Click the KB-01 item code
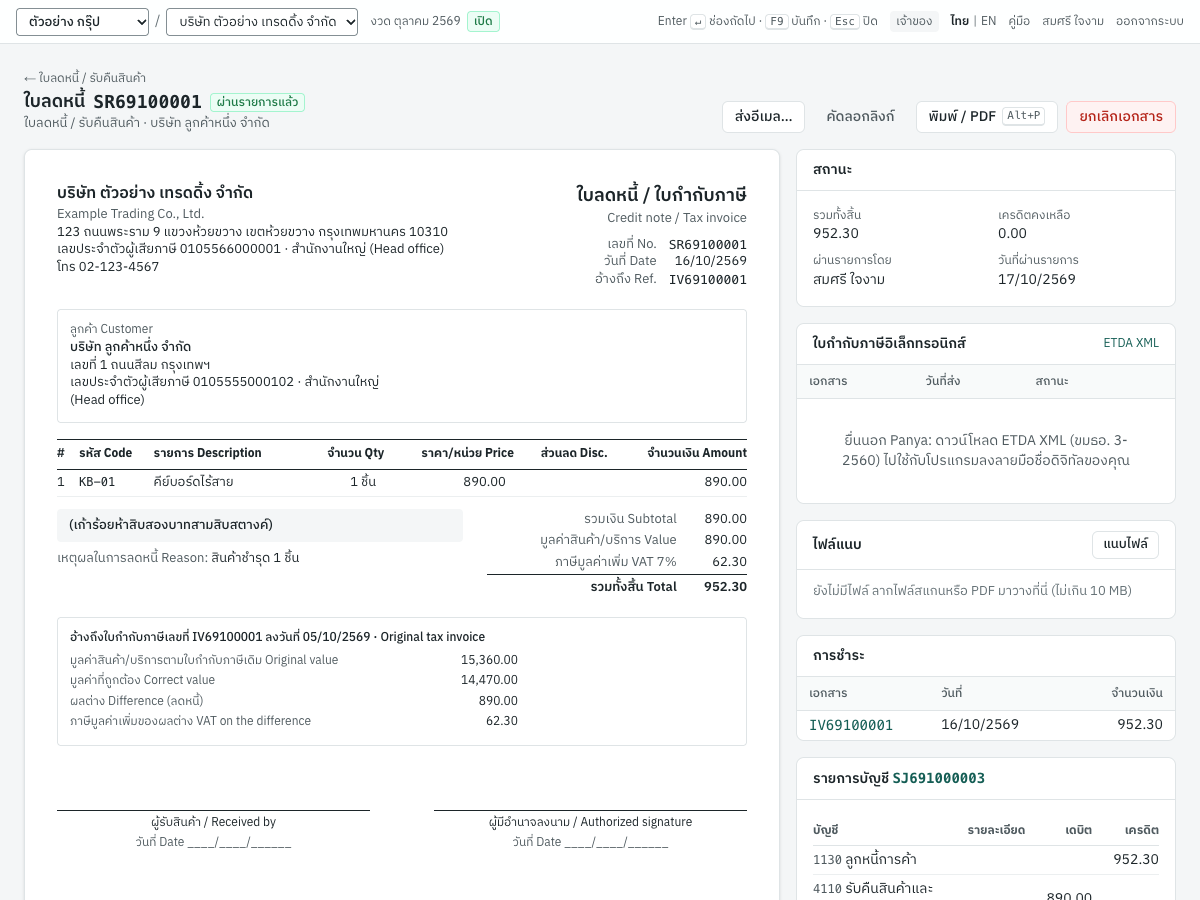The width and height of the screenshot is (1200, 900). click(x=97, y=482)
